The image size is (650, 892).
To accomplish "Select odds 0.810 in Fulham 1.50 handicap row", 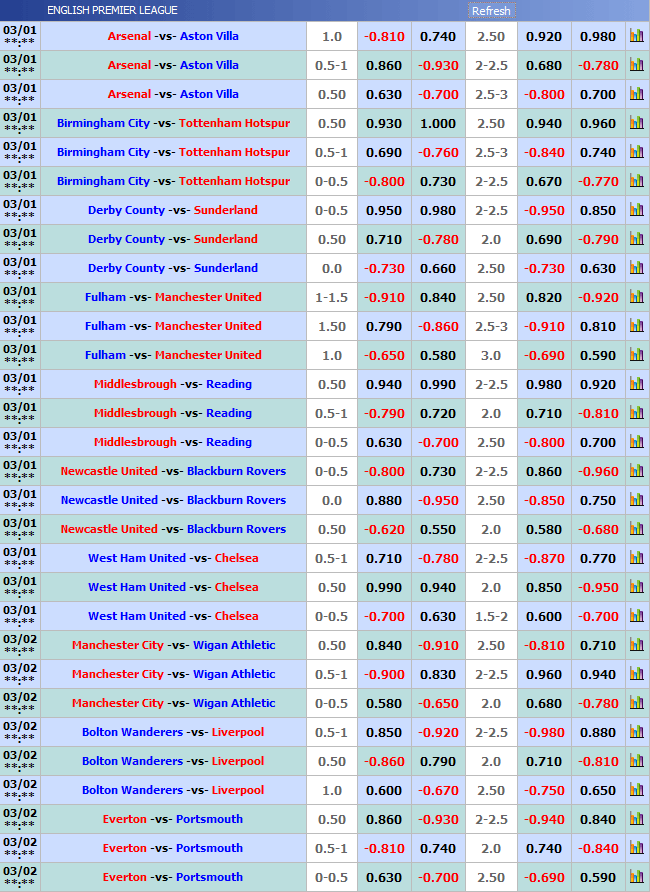I will [598, 327].
